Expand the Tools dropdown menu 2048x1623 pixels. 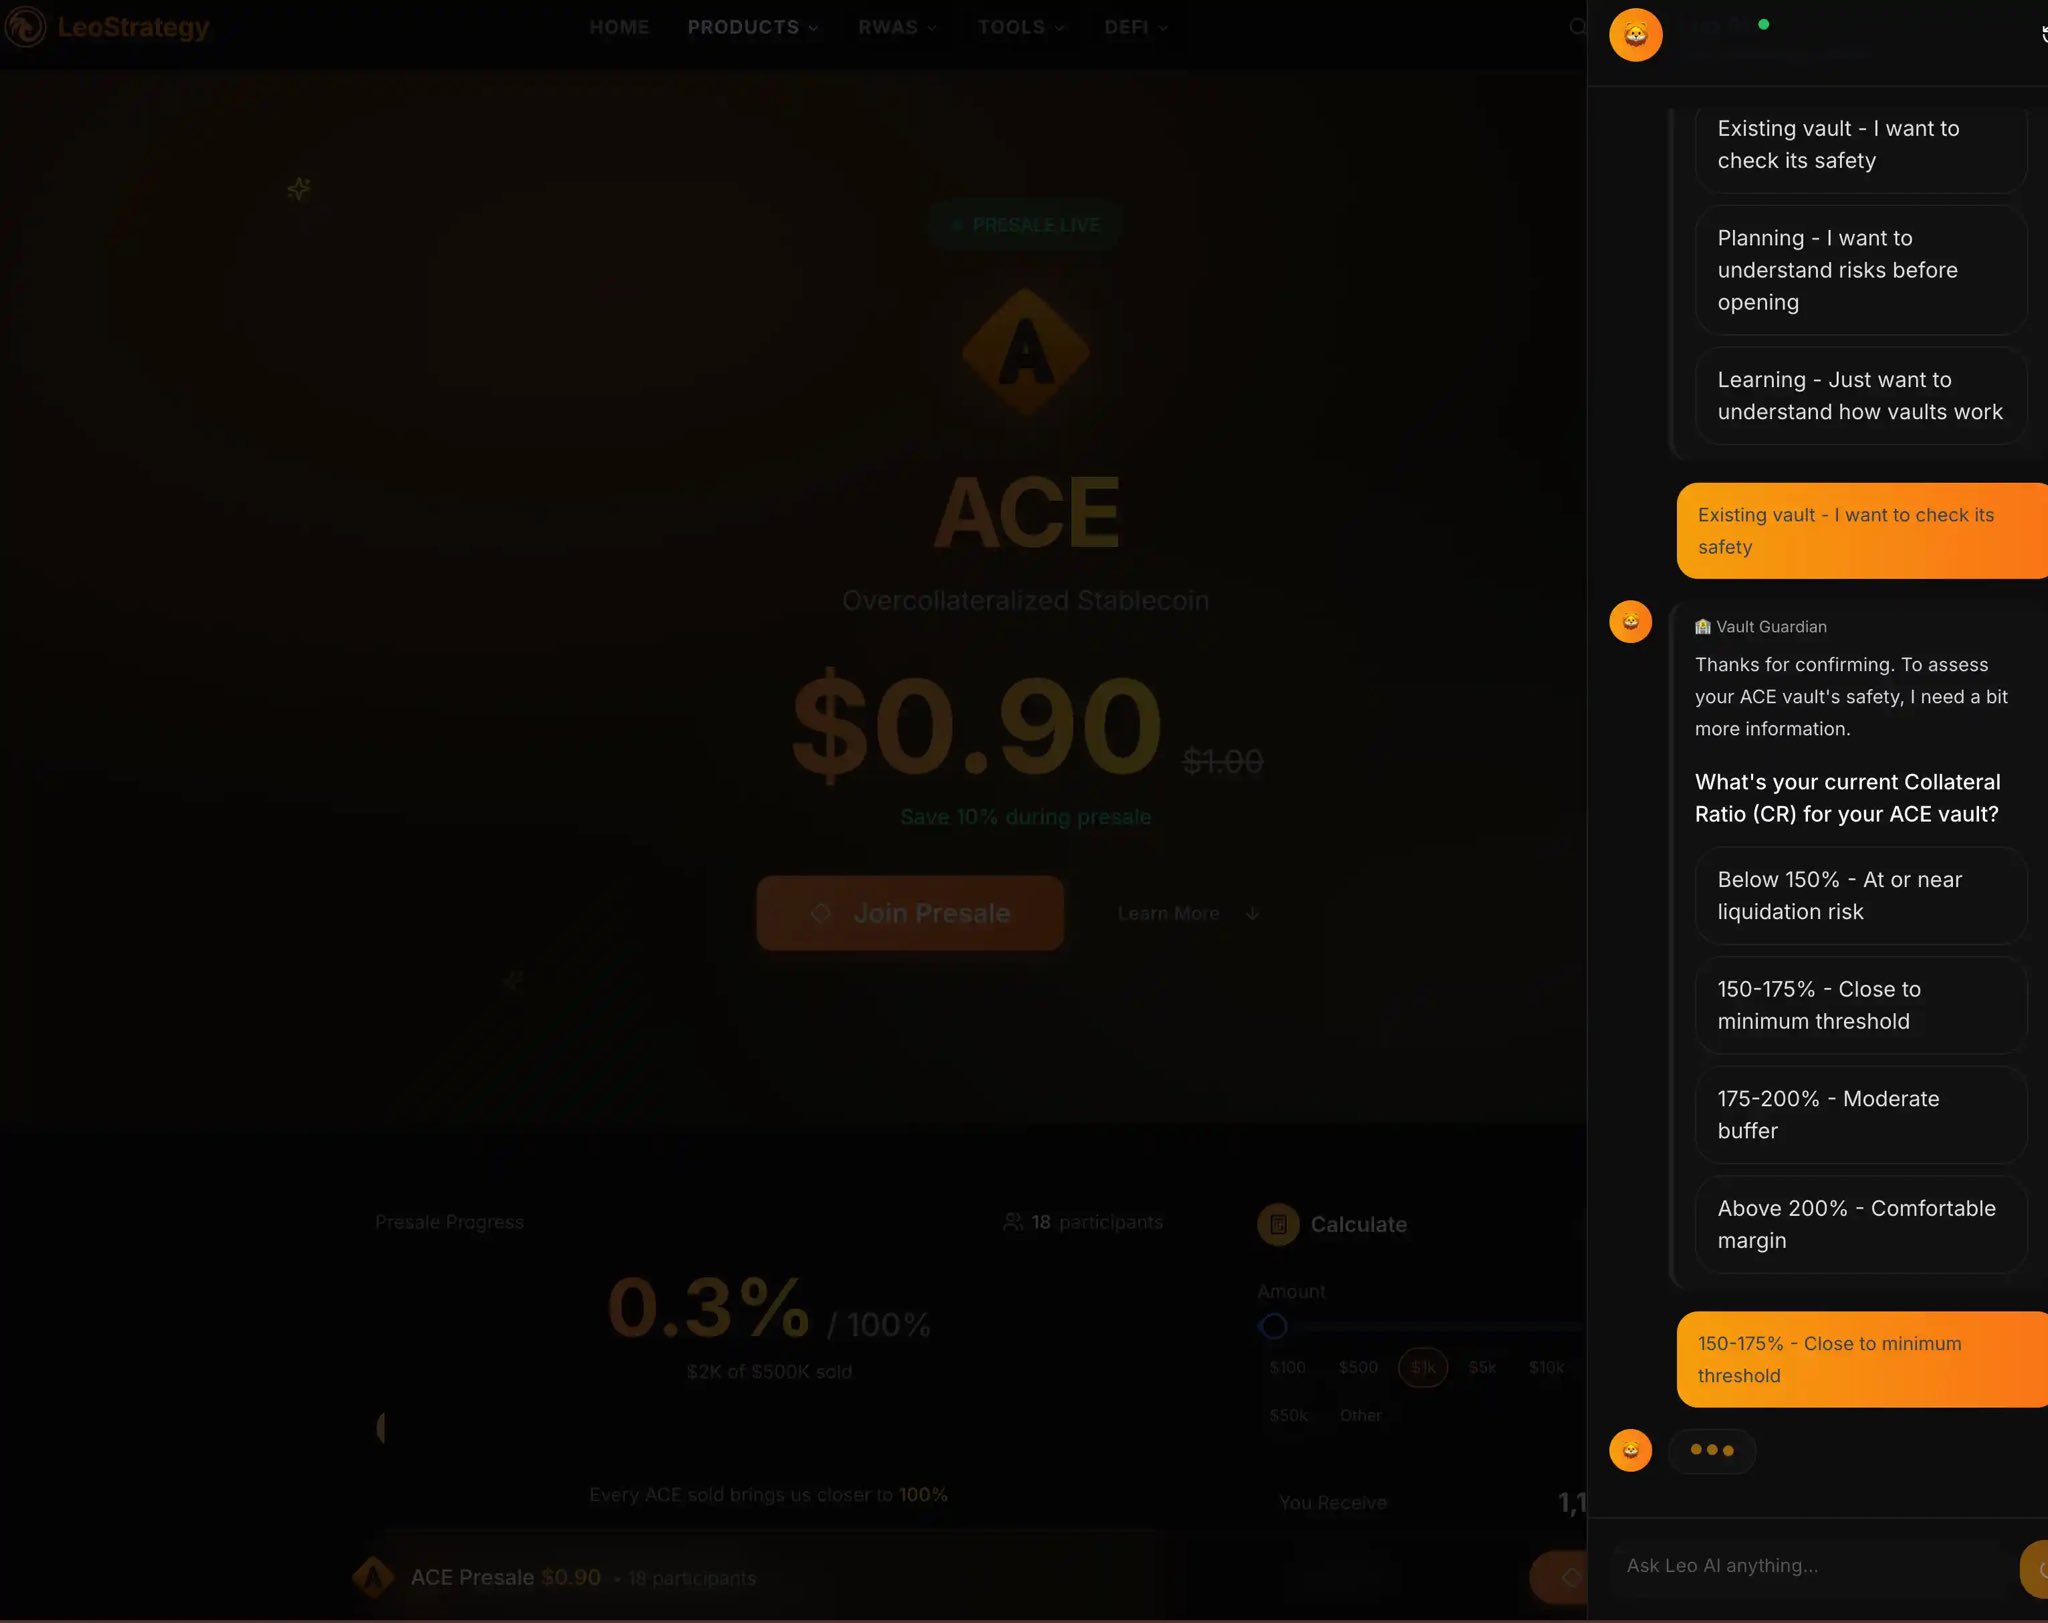(1021, 27)
